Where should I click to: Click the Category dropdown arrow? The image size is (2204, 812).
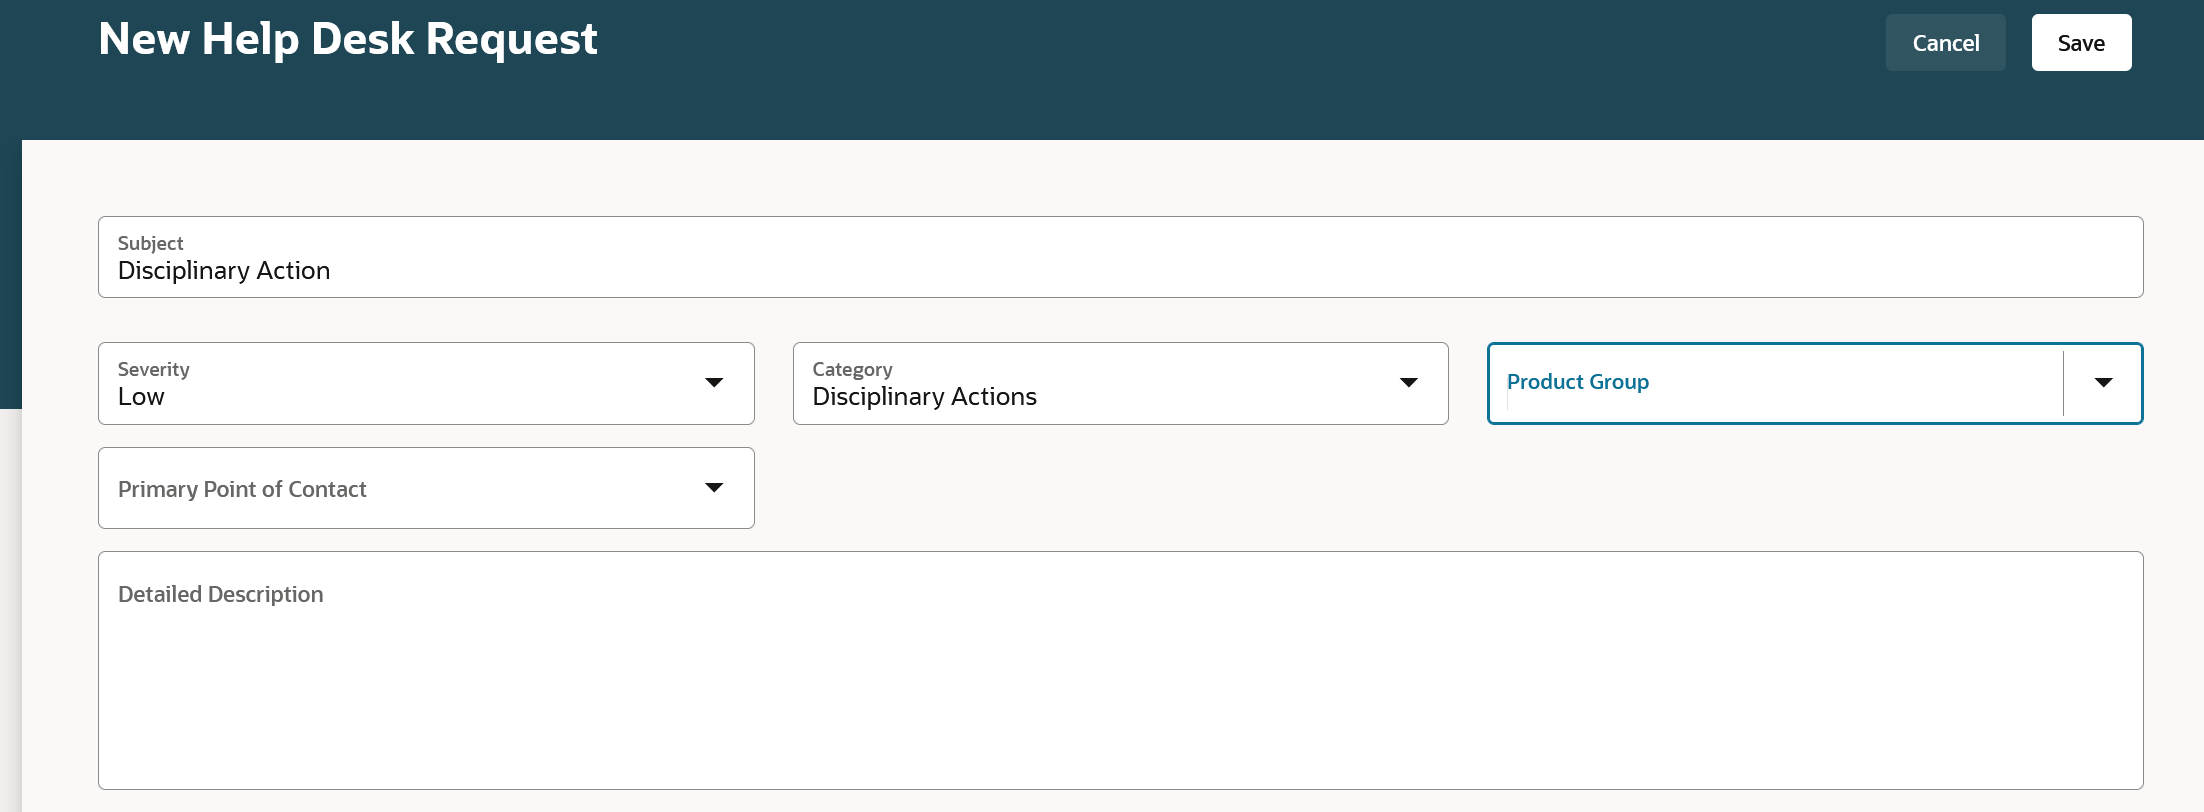point(1409,383)
